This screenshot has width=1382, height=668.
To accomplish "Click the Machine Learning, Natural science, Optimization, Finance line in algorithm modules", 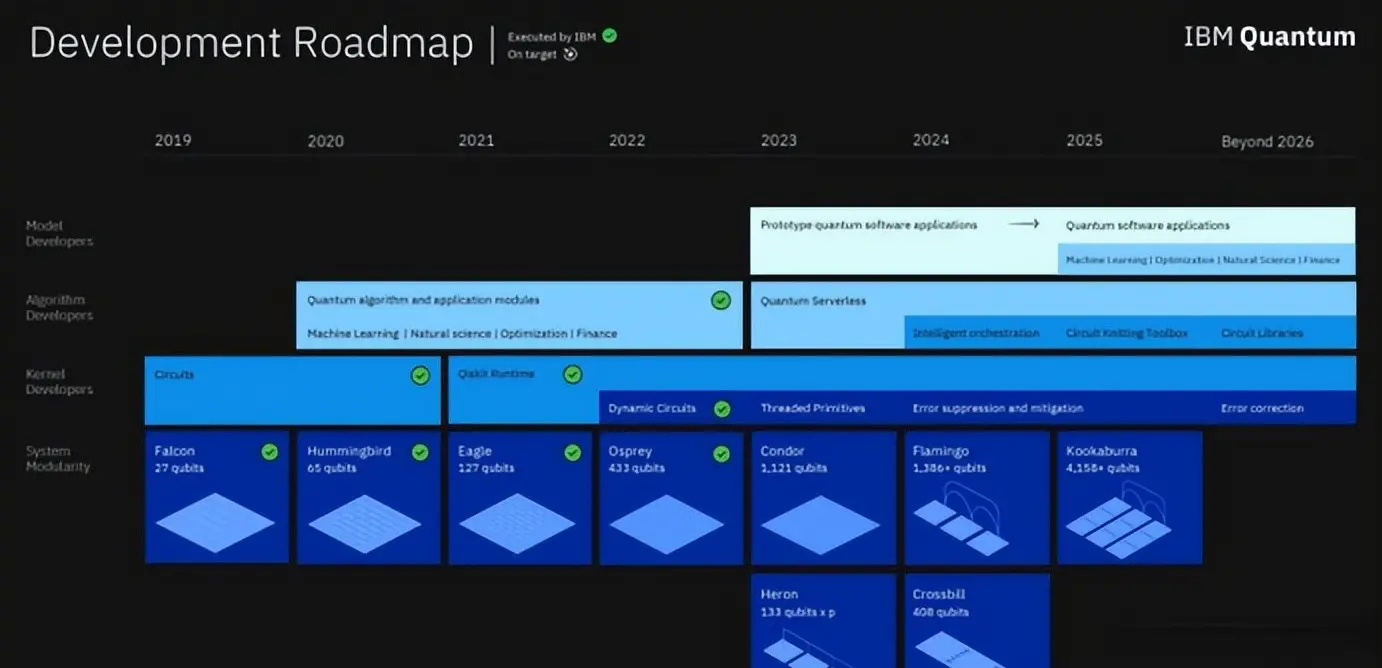I will point(462,334).
